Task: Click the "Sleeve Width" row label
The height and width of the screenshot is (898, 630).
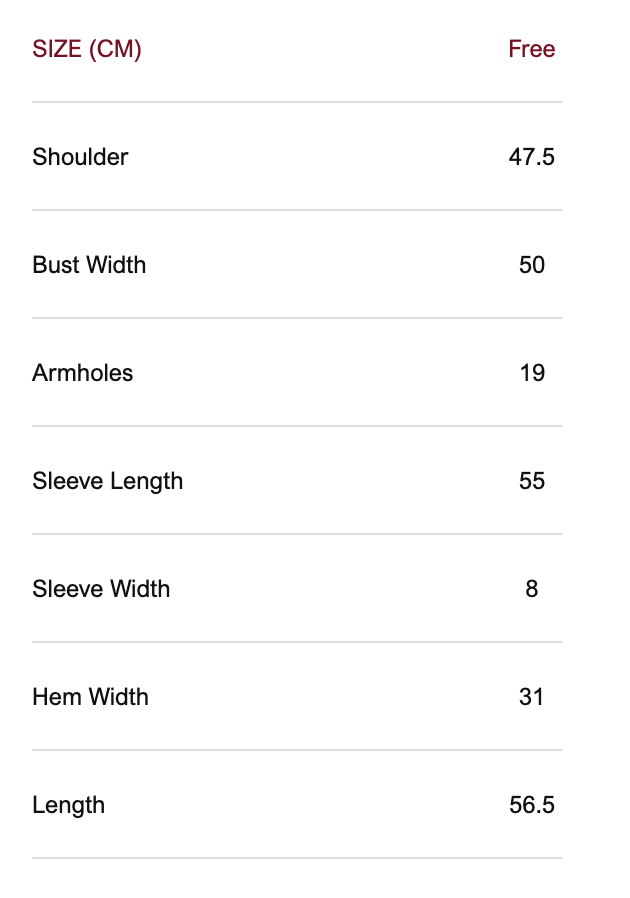Action: (101, 589)
